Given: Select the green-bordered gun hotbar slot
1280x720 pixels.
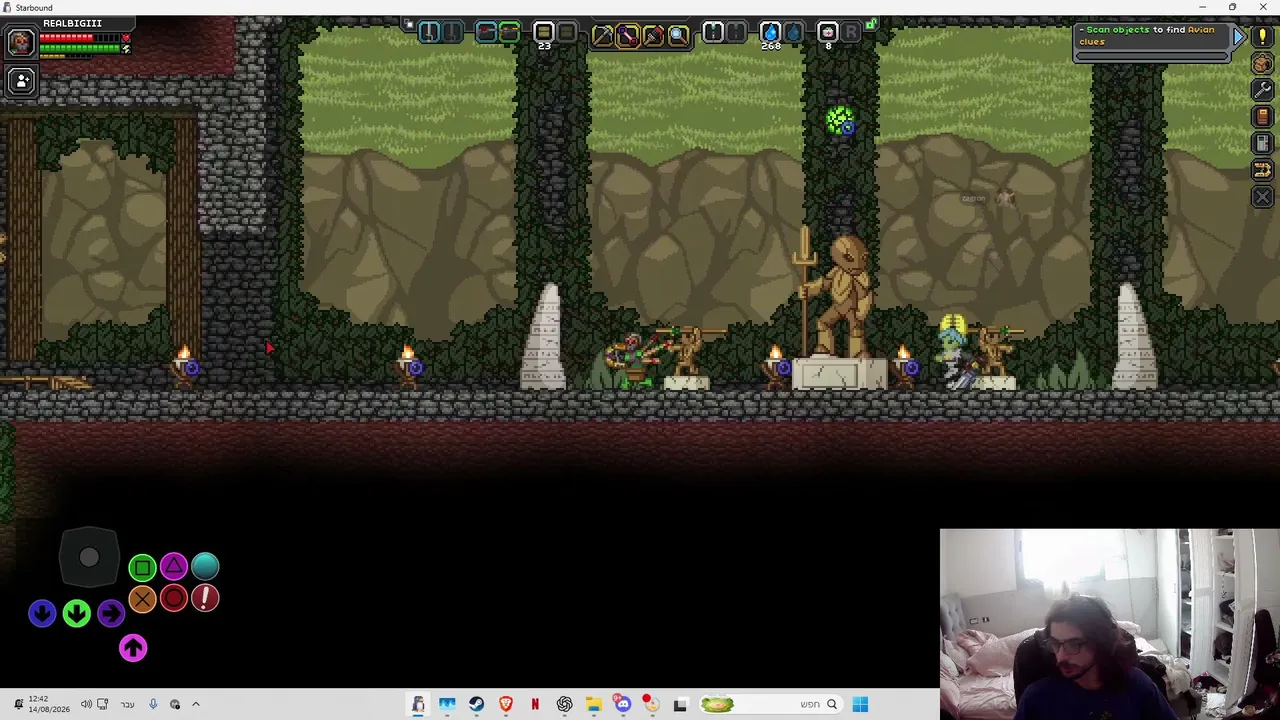Looking at the screenshot, I should [509, 32].
